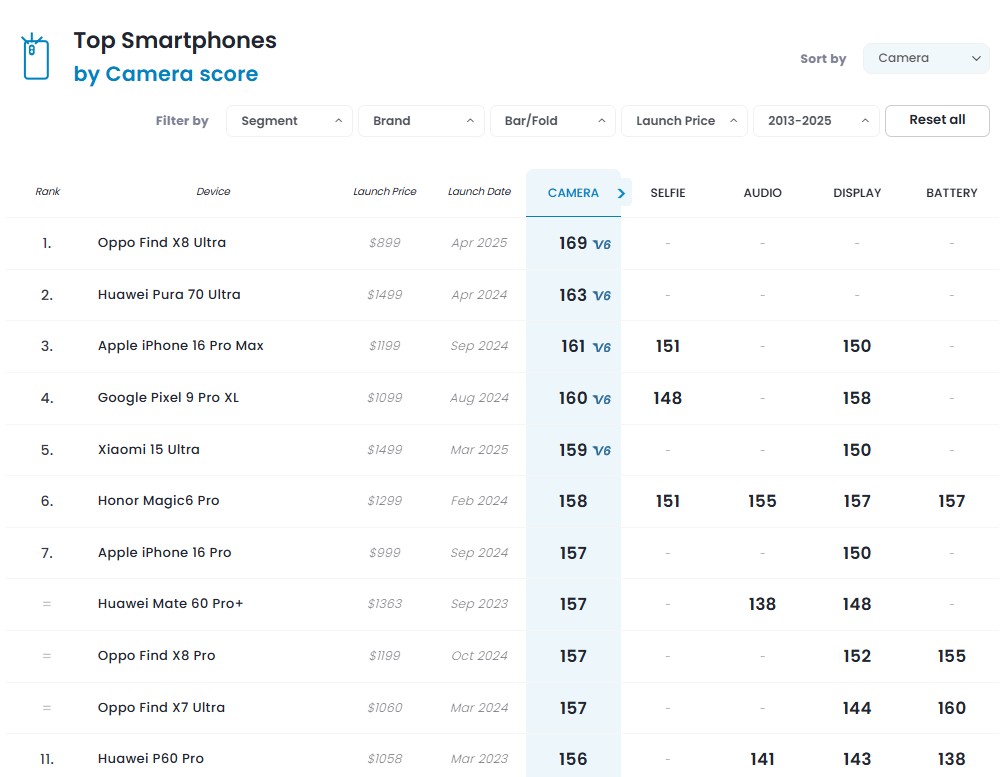Click the $899 launch price of Oppo Find X8 Ultra
The width and height of the screenshot is (1005, 777).
coord(385,243)
